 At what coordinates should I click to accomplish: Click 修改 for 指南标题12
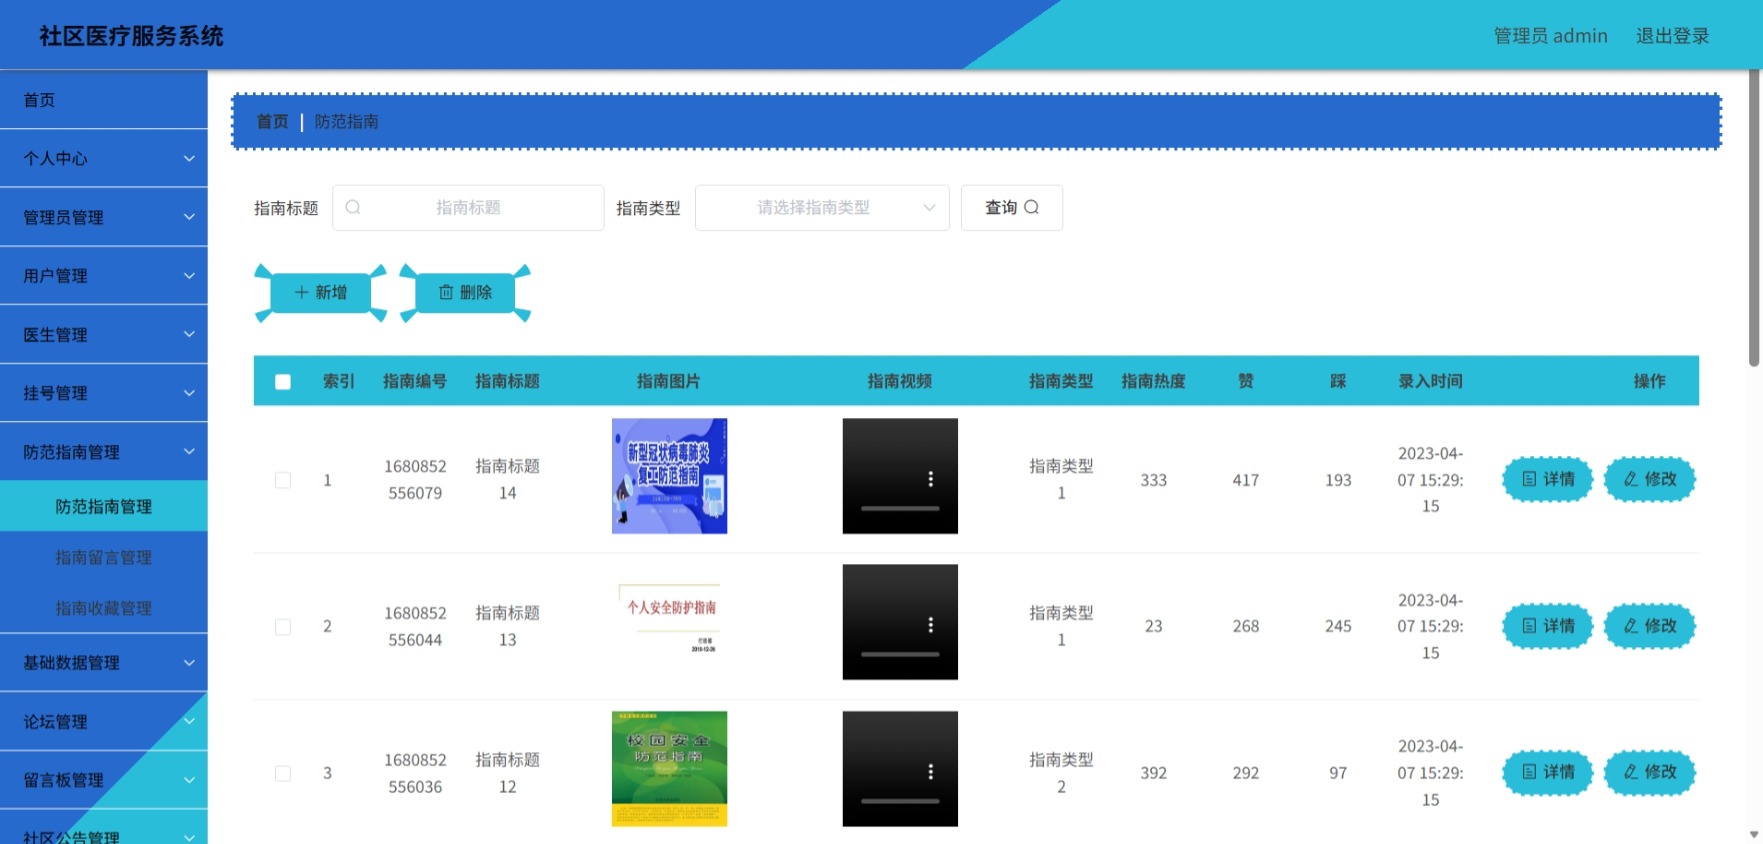pos(1650,772)
